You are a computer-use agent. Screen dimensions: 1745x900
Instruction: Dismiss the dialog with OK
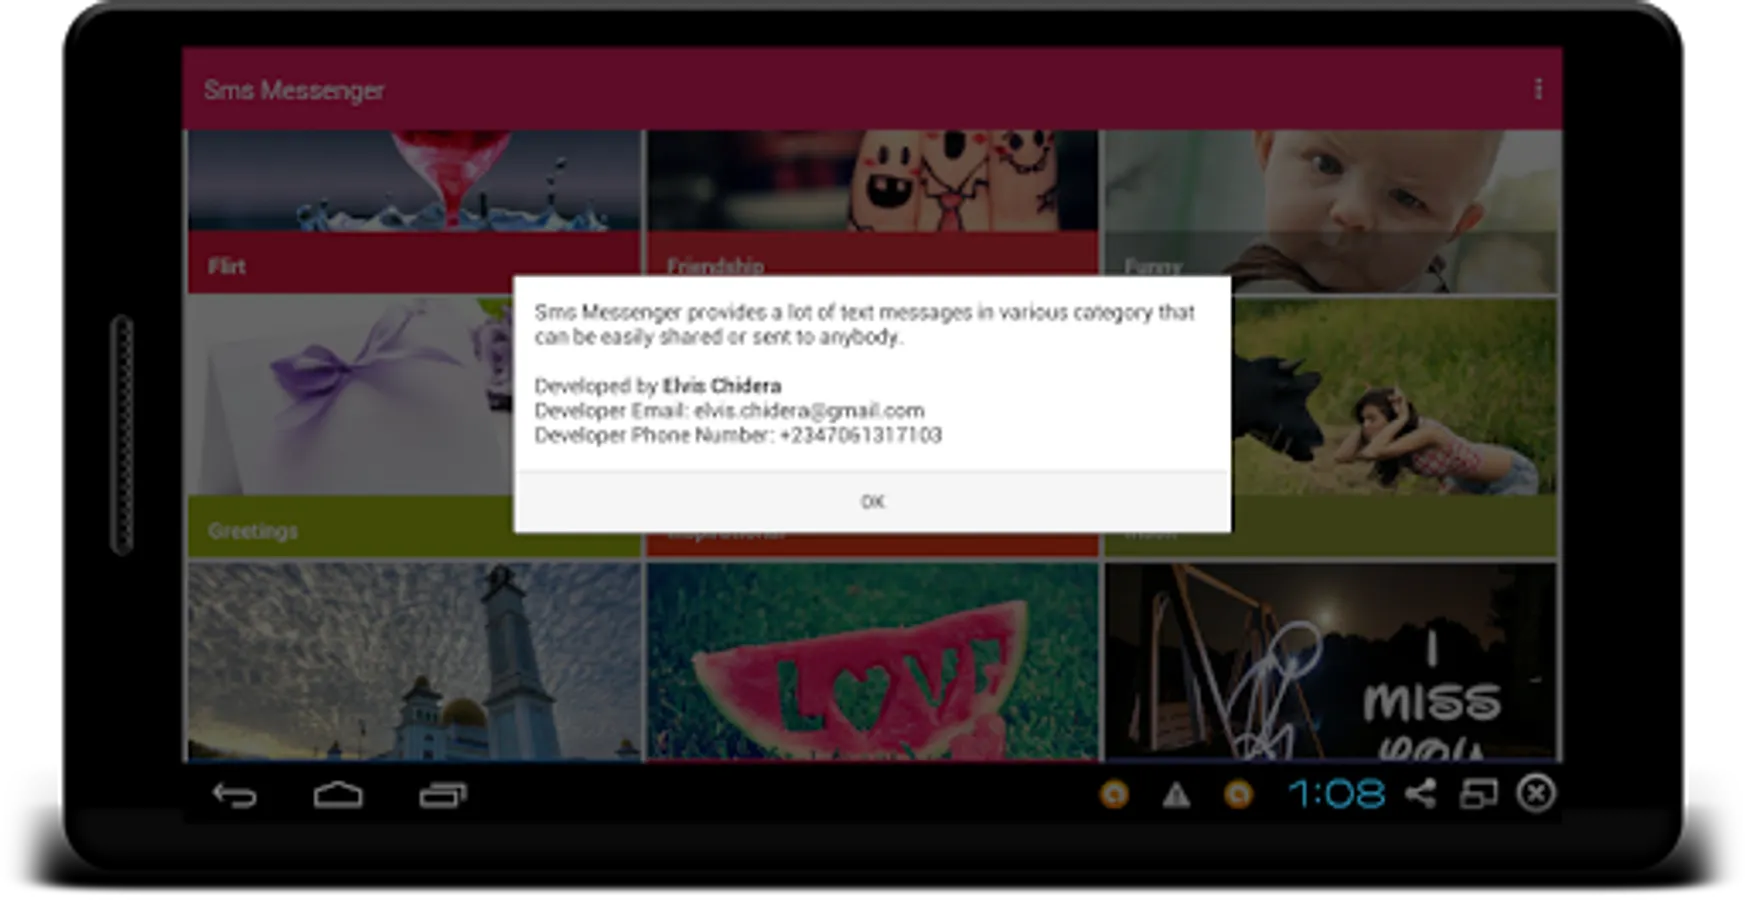pos(872,502)
